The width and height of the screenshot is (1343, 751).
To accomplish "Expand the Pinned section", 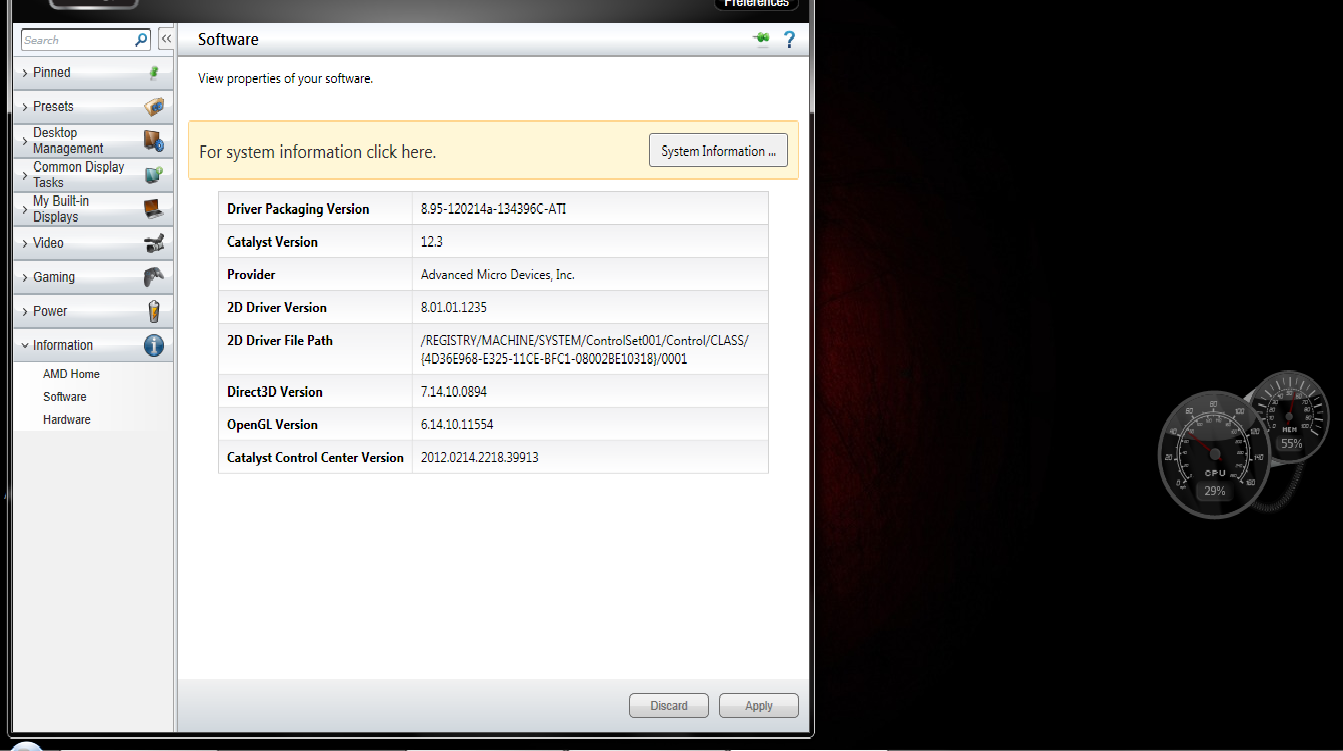I will pyautogui.click(x=52, y=73).
